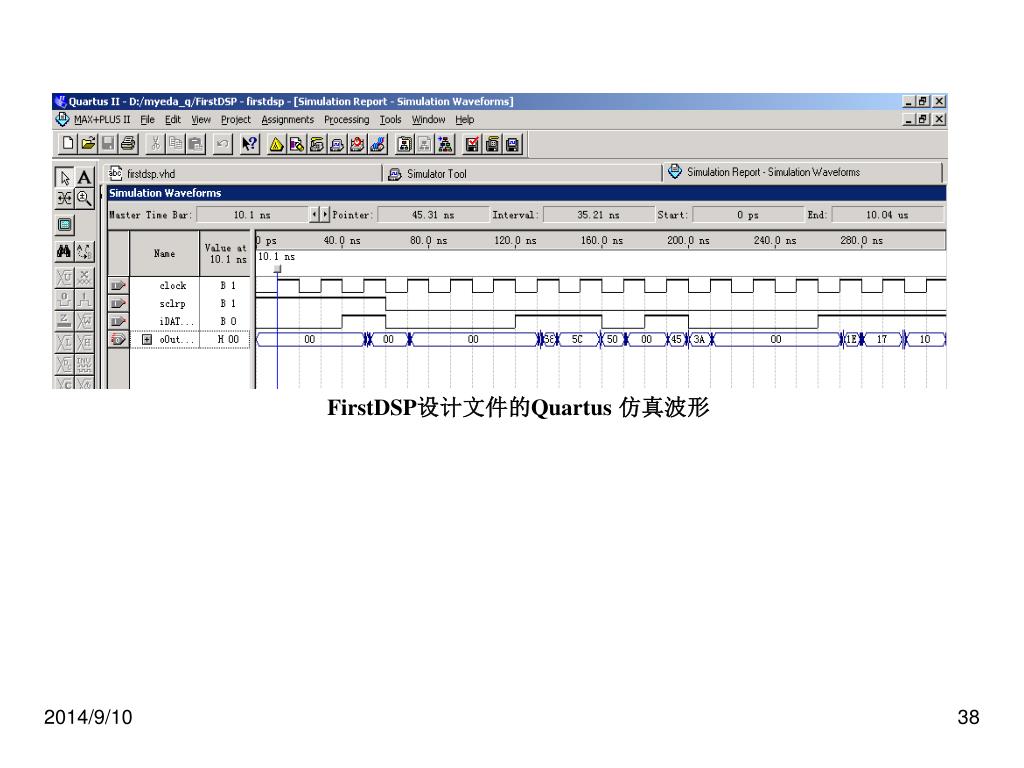Click the master time bar left arrow
The height and width of the screenshot is (768, 1024).
click(314, 214)
